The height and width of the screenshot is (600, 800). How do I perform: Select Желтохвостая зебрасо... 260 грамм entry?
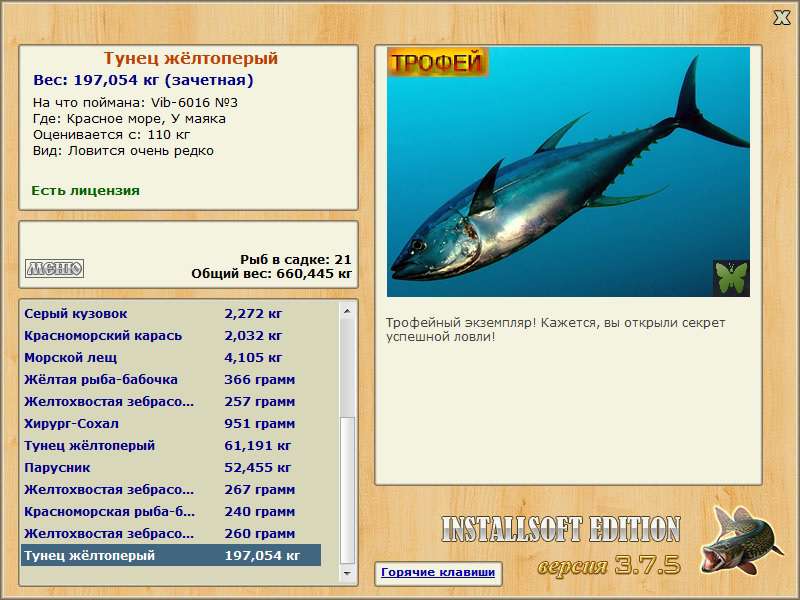[171, 533]
